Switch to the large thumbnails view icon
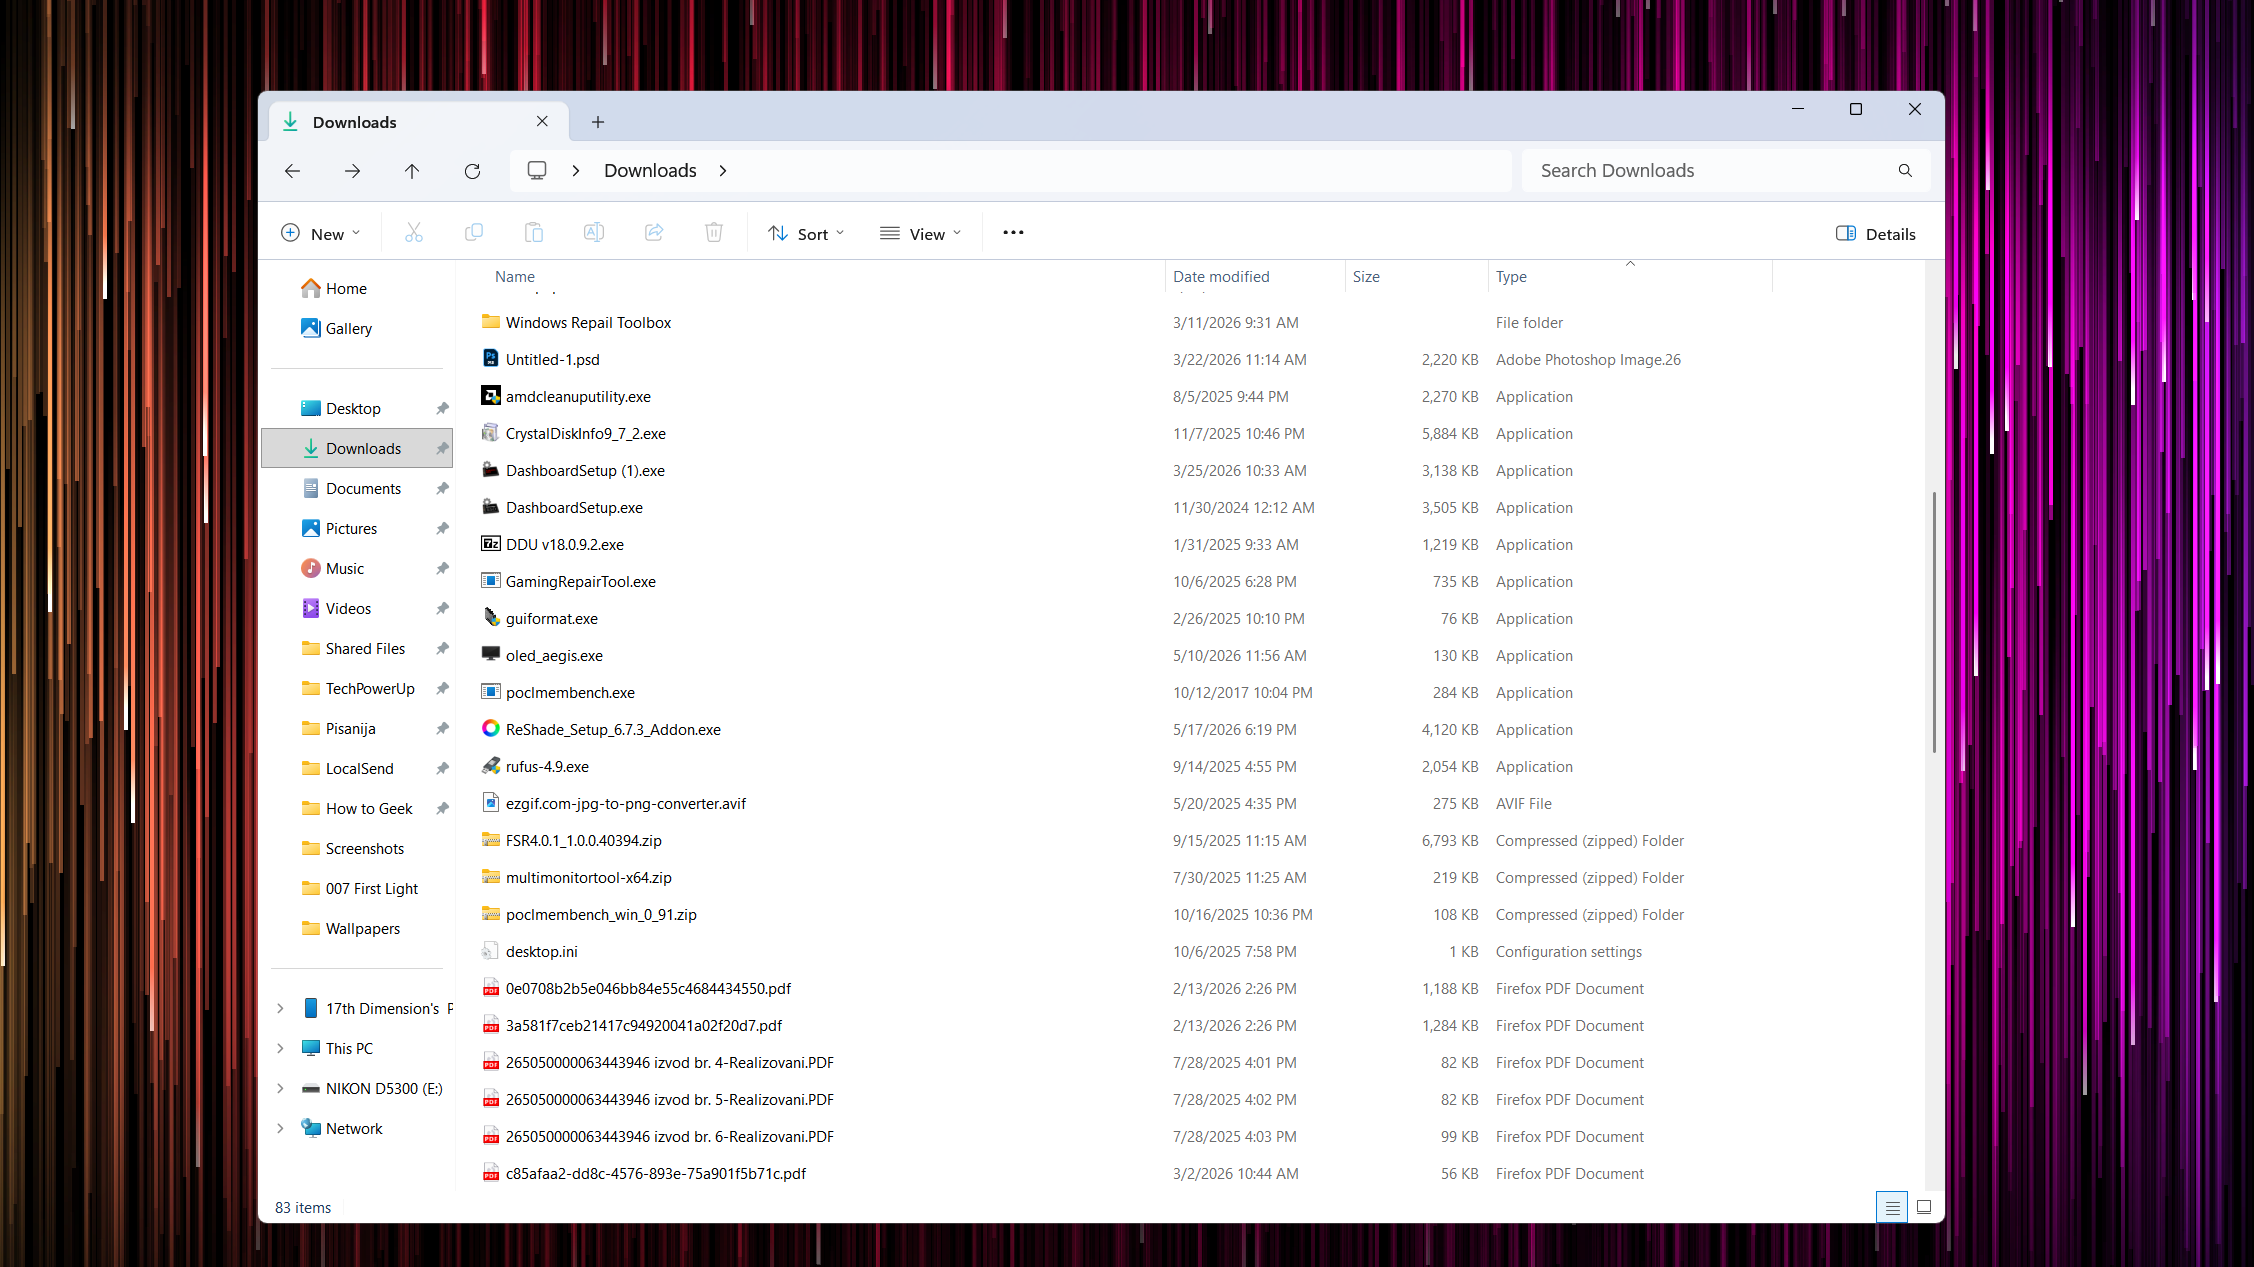 click(x=1924, y=1207)
